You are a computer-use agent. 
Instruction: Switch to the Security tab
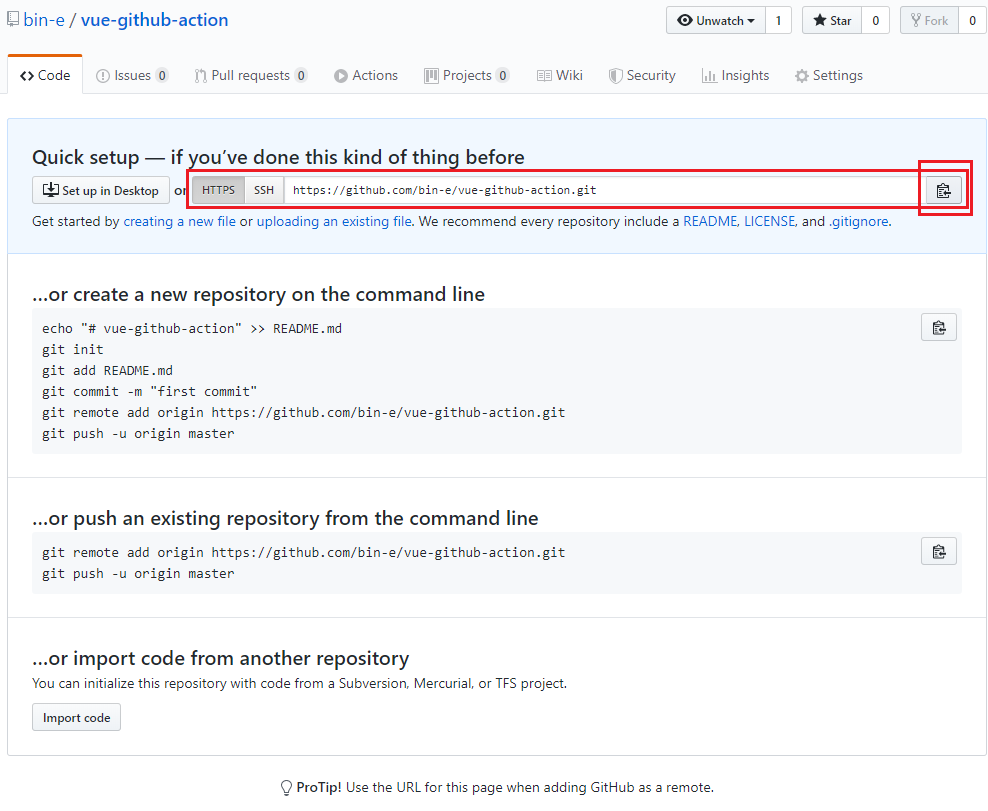(642, 75)
